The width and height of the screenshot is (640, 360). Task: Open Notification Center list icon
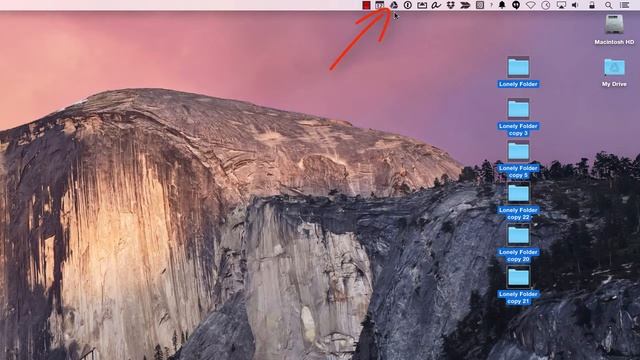[x=624, y=5]
